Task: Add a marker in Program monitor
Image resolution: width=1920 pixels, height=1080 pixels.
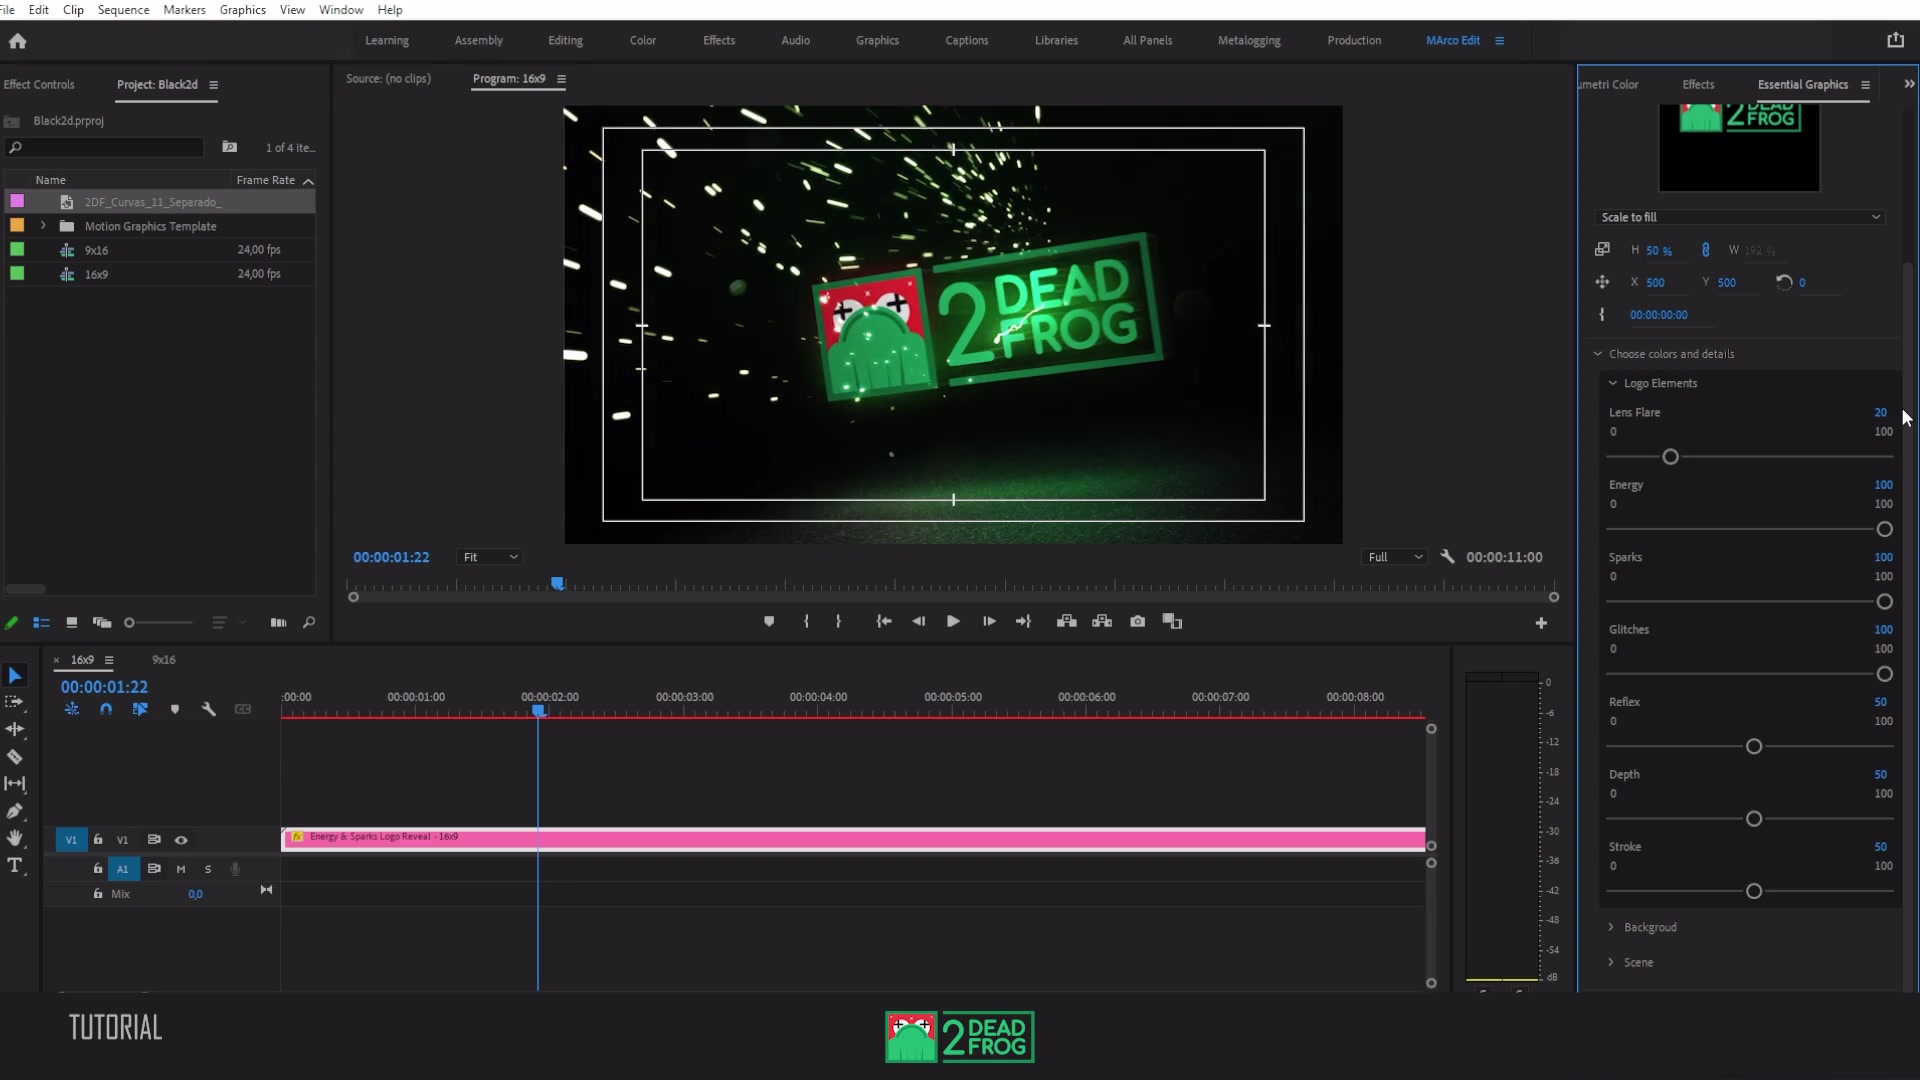Action: (769, 622)
